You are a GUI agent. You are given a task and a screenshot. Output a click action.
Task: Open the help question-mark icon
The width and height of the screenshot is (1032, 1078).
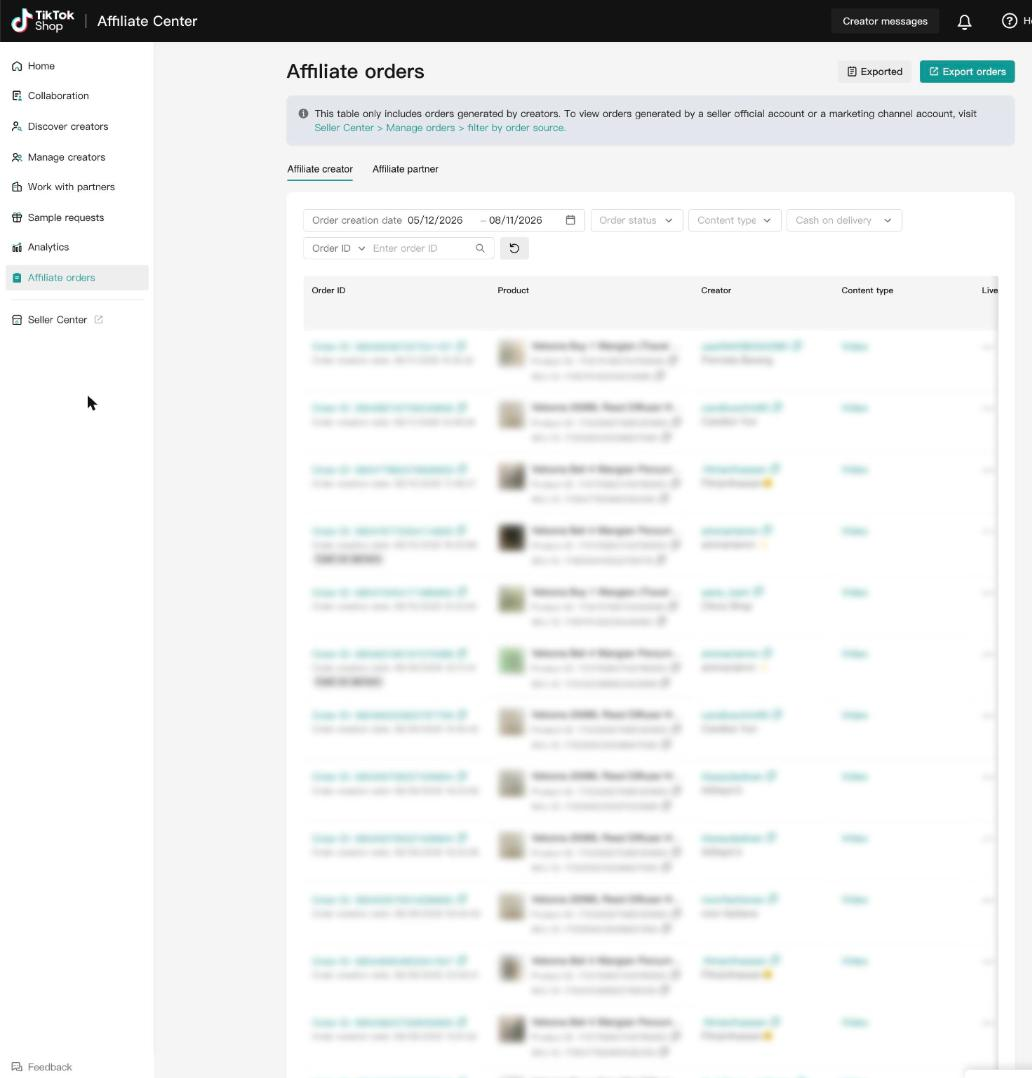(1009, 21)
